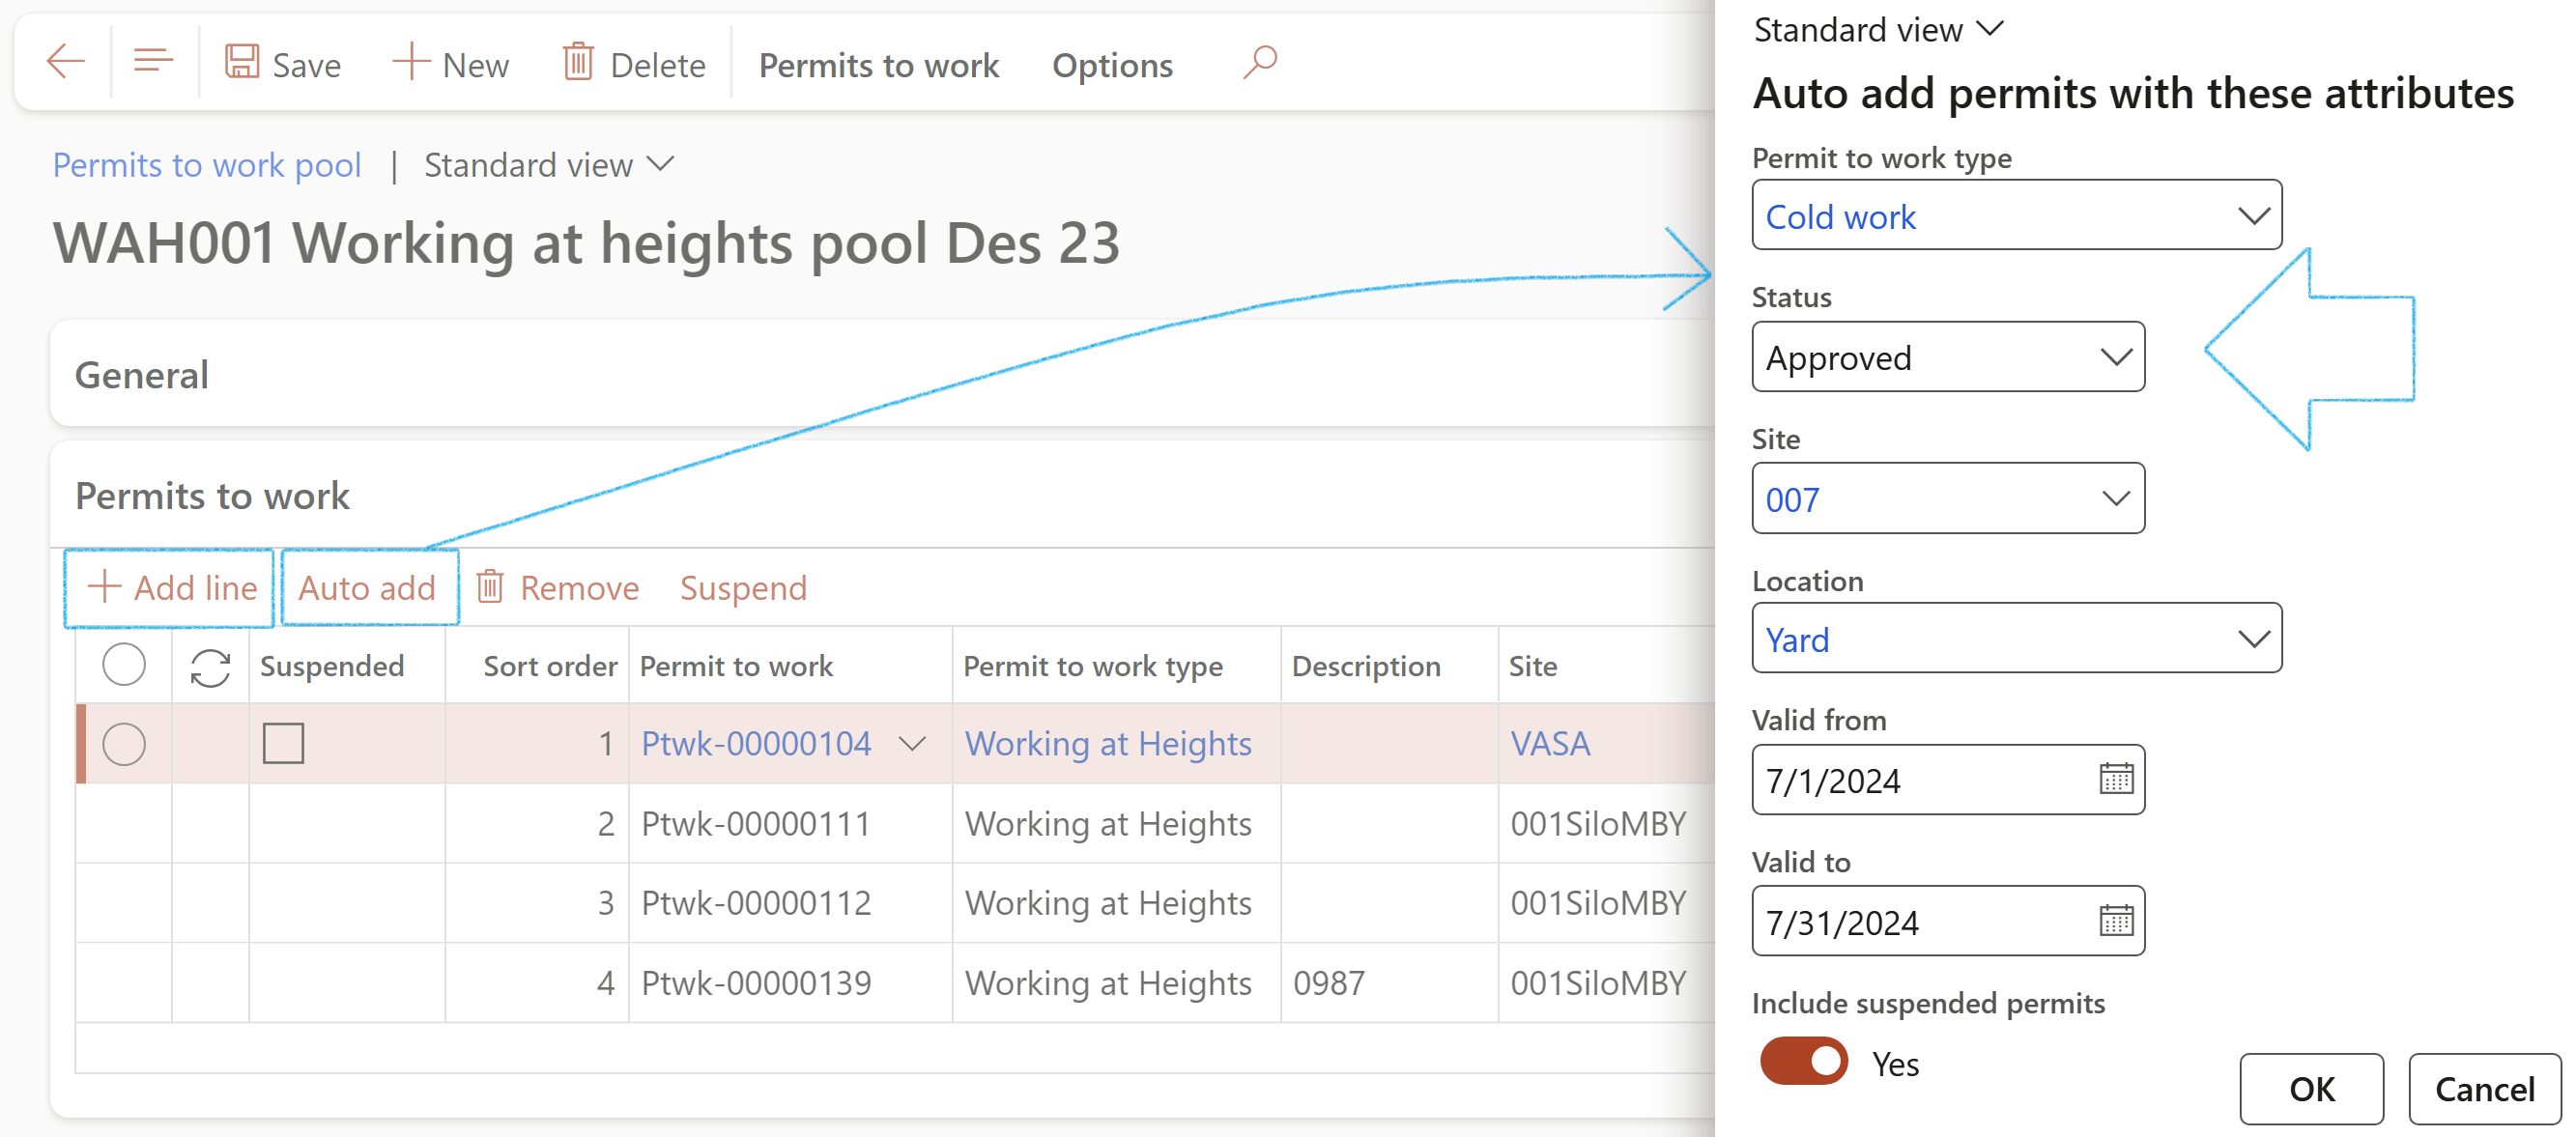The width and height of the screenshot is (2576, 1137).
Task: Expand Standard view chevron in dialog
Action: (x=1991, y=29)
